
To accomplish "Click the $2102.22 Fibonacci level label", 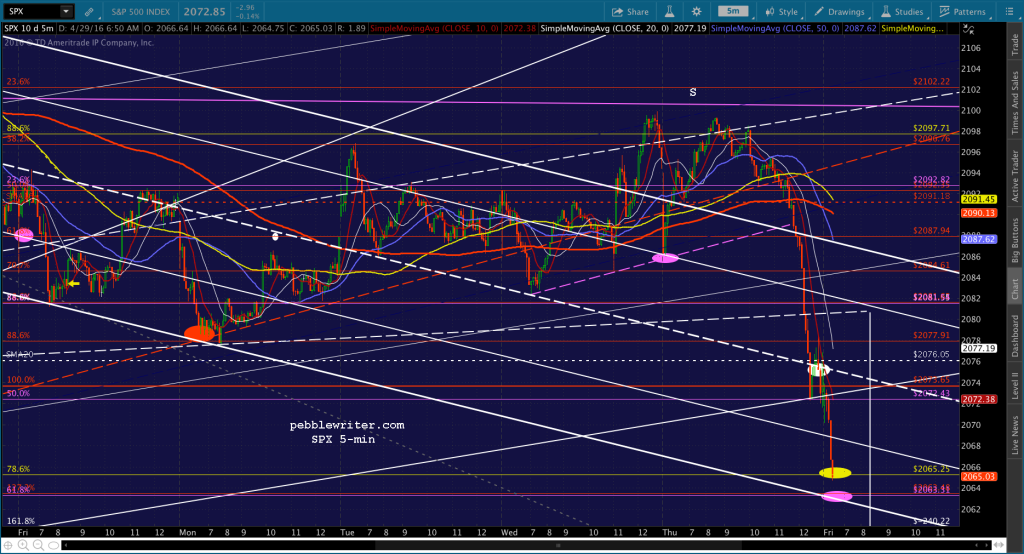I will 932,82.
